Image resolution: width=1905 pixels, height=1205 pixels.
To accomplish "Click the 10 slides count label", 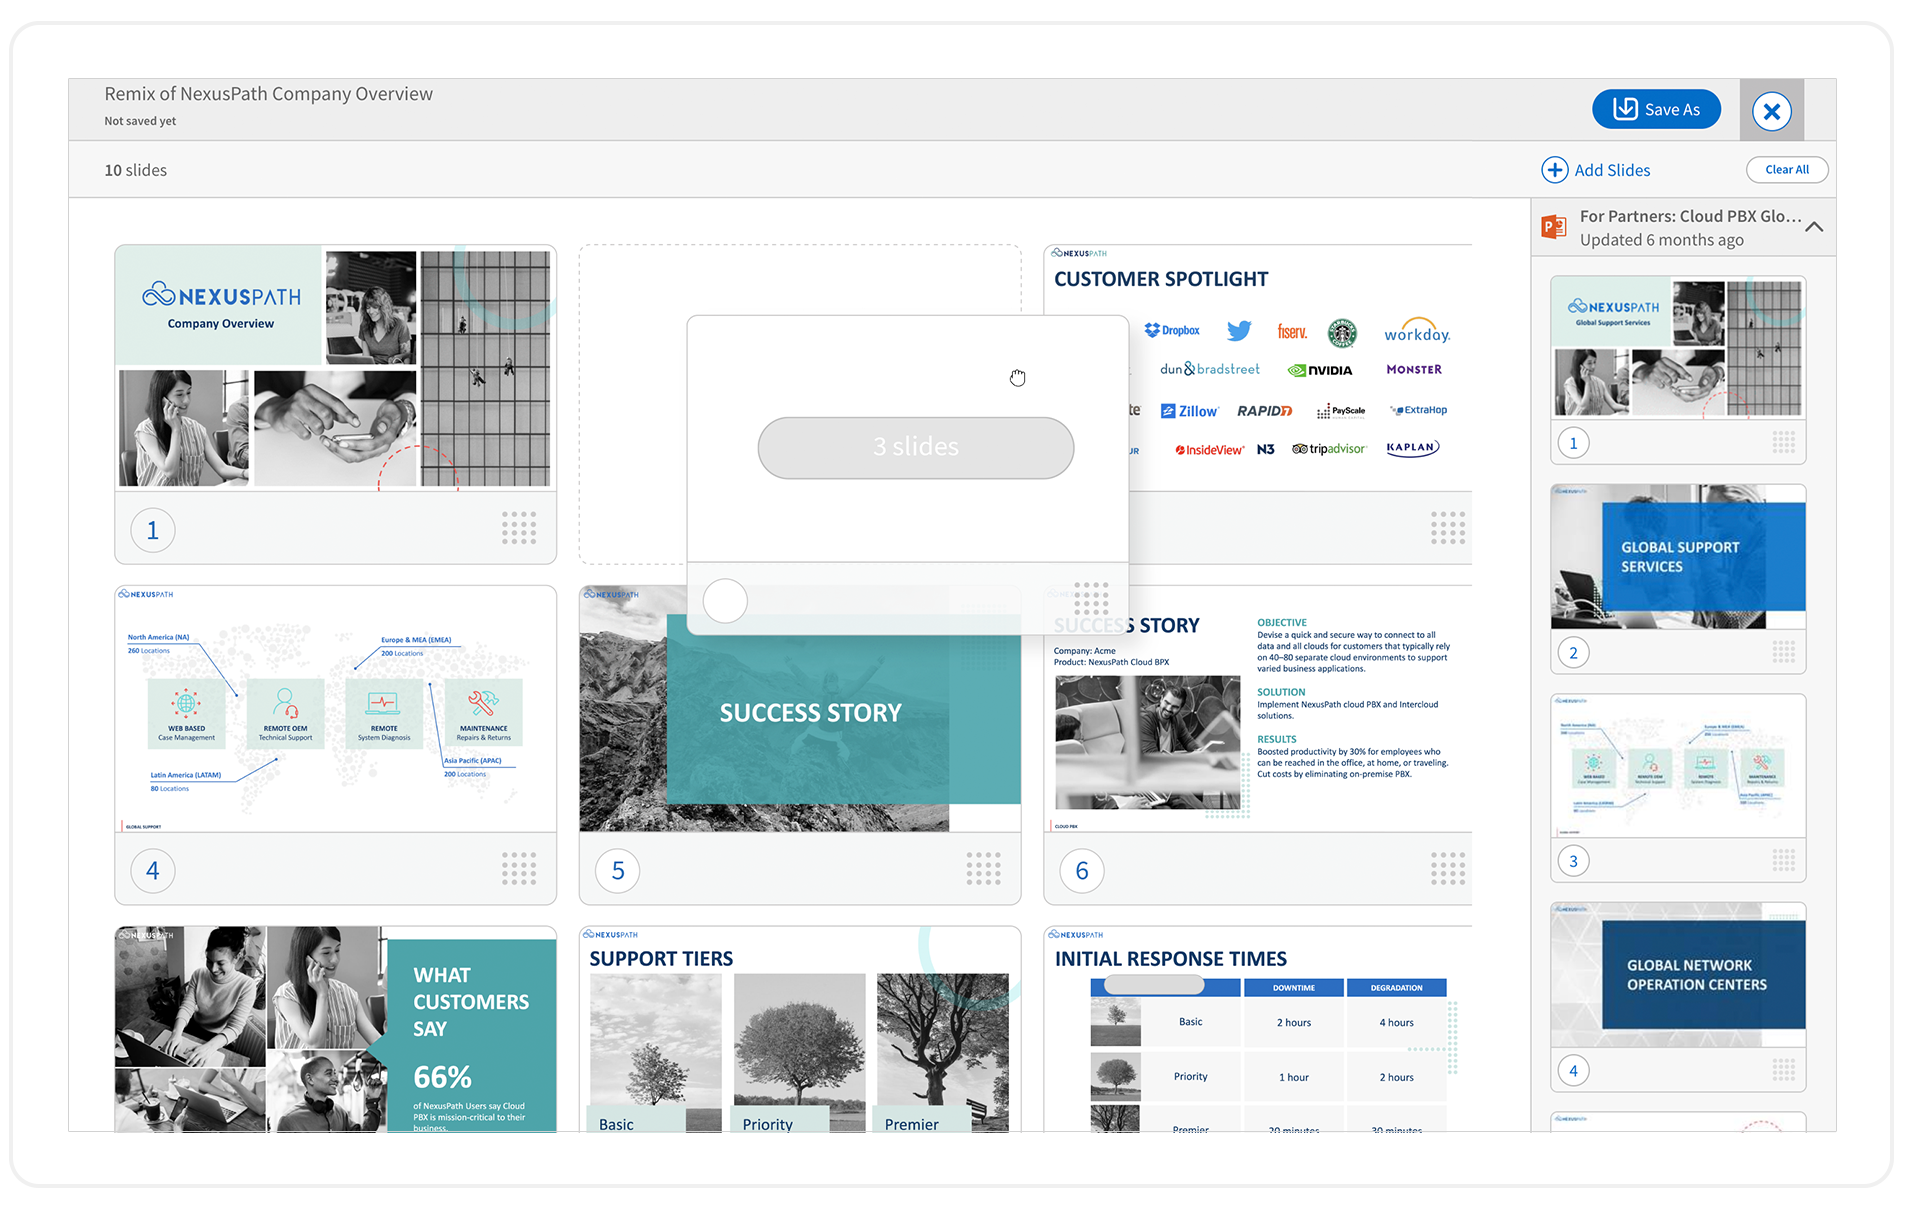I will [x=136, y=170].
